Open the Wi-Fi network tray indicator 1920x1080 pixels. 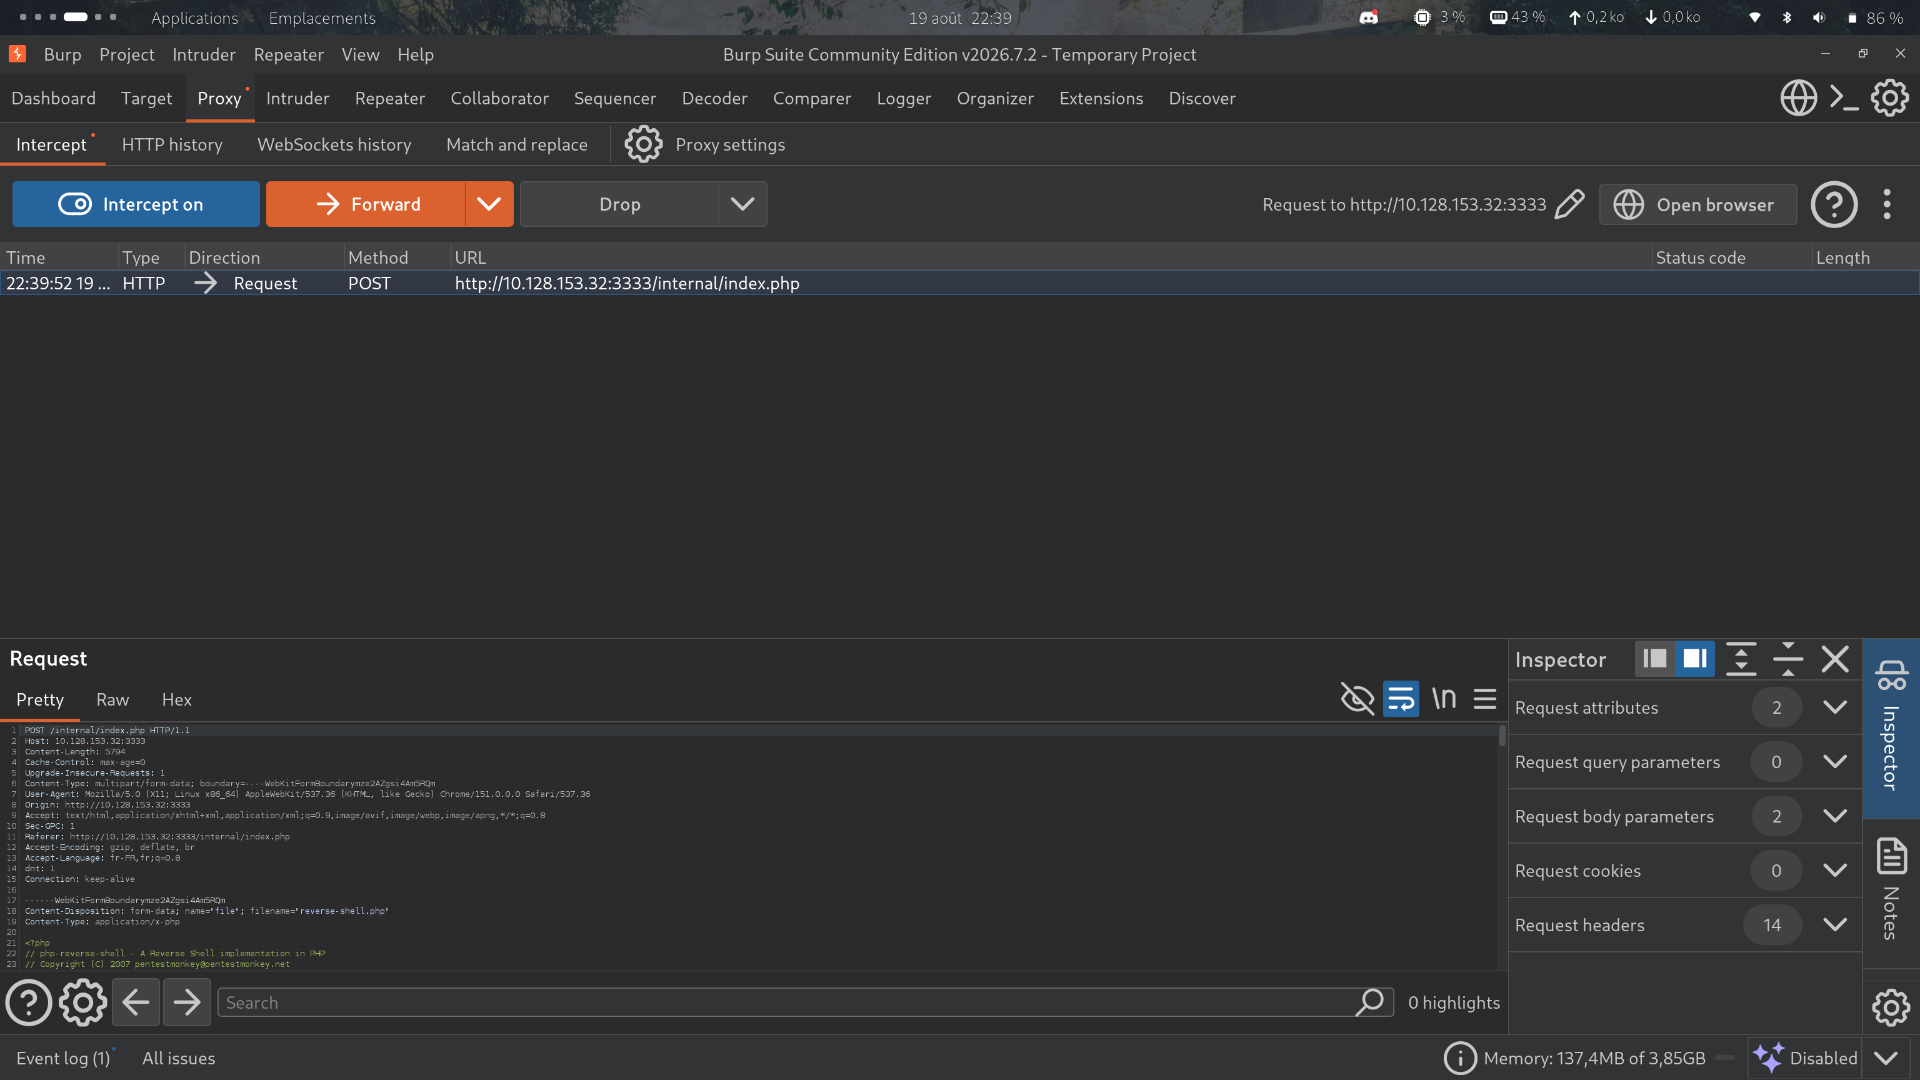click(1755, 17)
